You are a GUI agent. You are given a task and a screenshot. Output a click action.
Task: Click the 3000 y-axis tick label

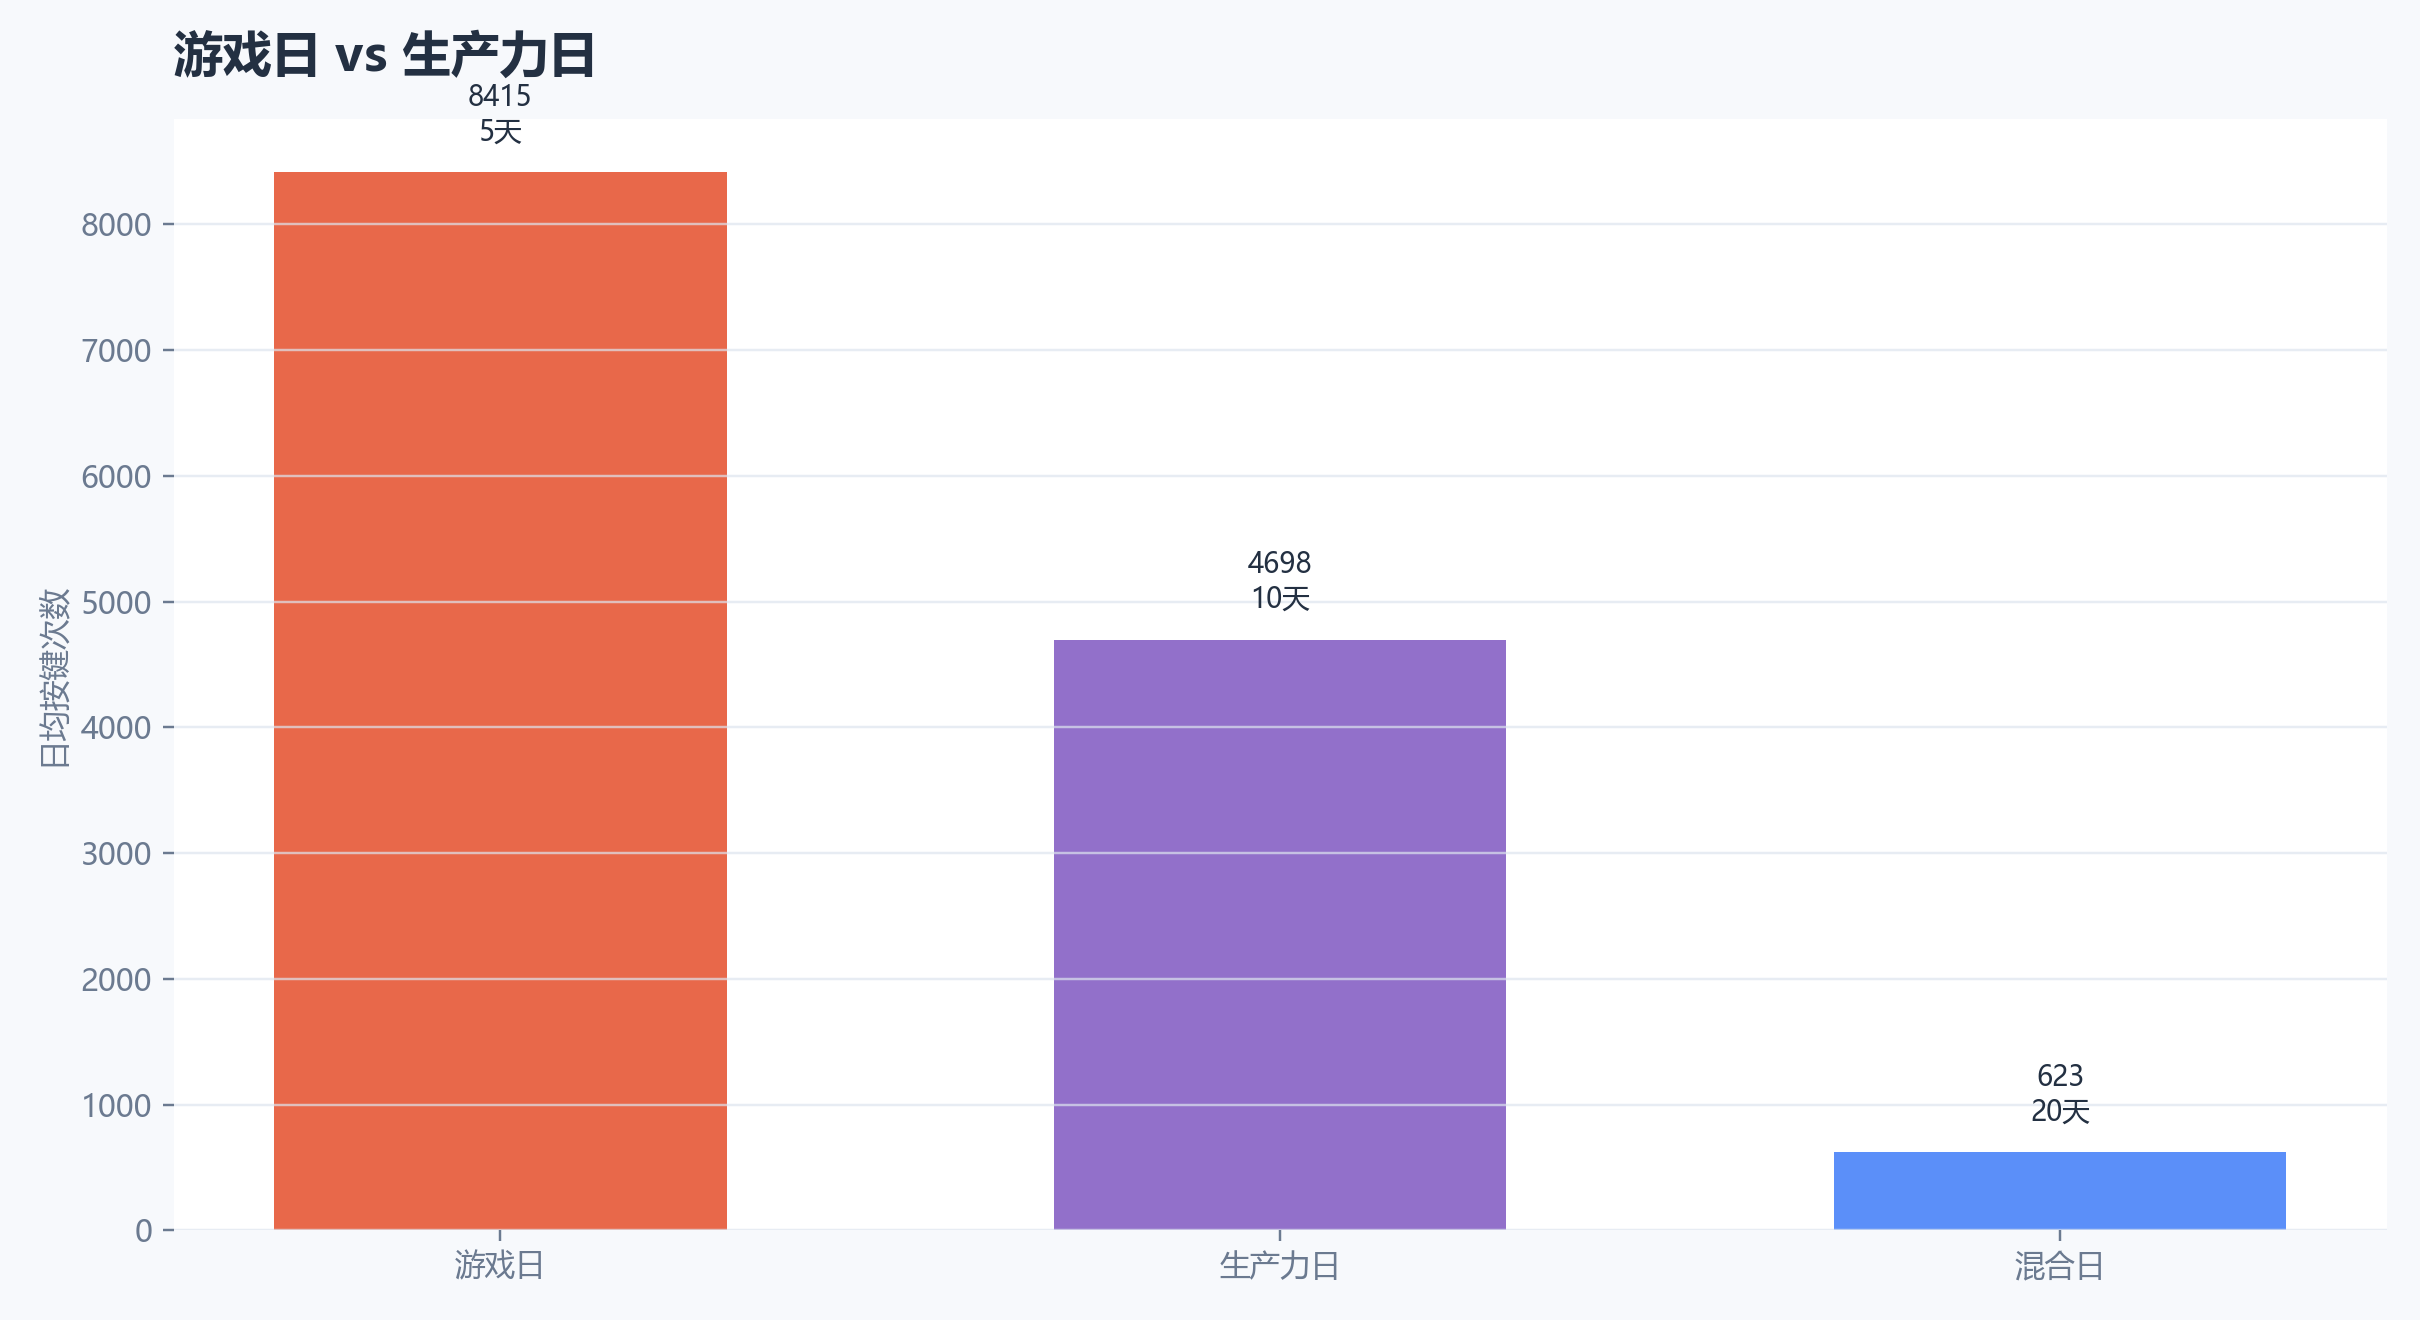116,854
